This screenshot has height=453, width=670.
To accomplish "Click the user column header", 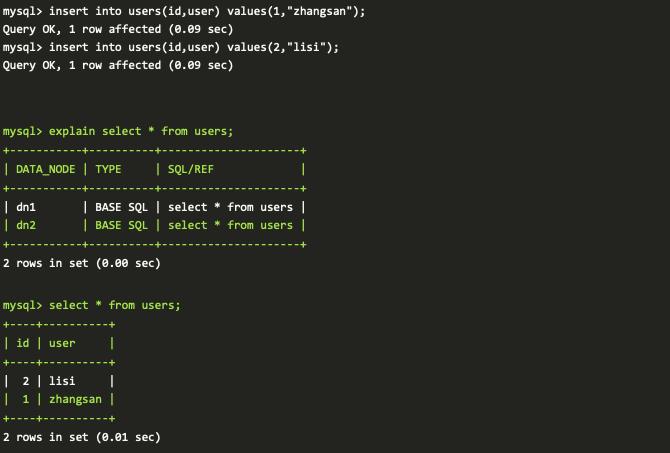I will pos(62,343).
